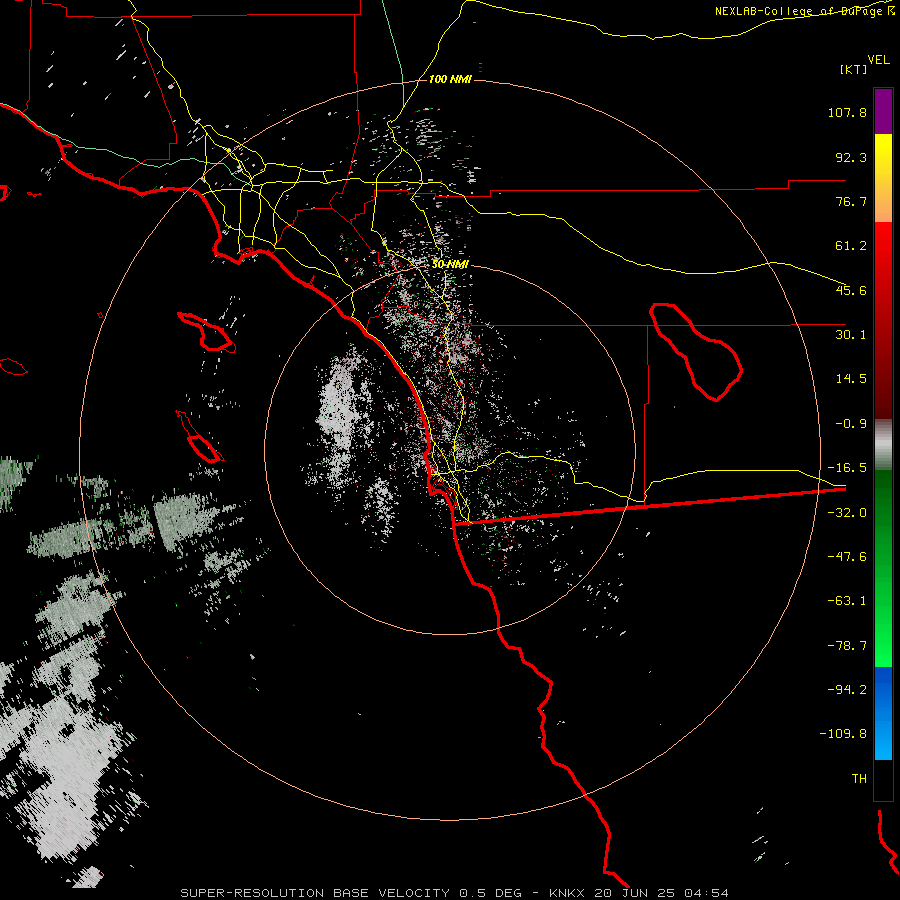Click the 107.8 velocity scale value
The width and height of the screenshot is (900, 900).
pyautogui.click(x=847, y=112)
